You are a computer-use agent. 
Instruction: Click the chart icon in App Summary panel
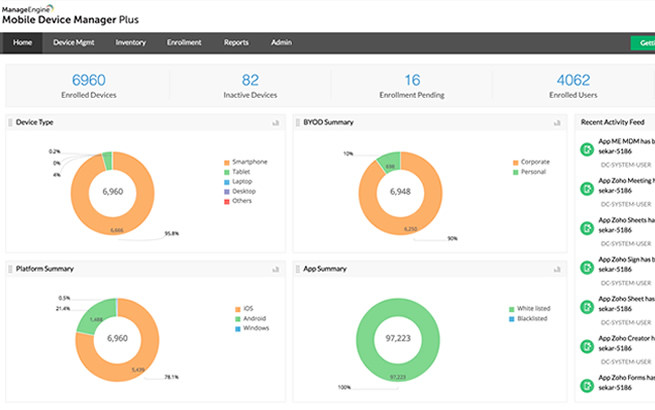pos(557,270)
